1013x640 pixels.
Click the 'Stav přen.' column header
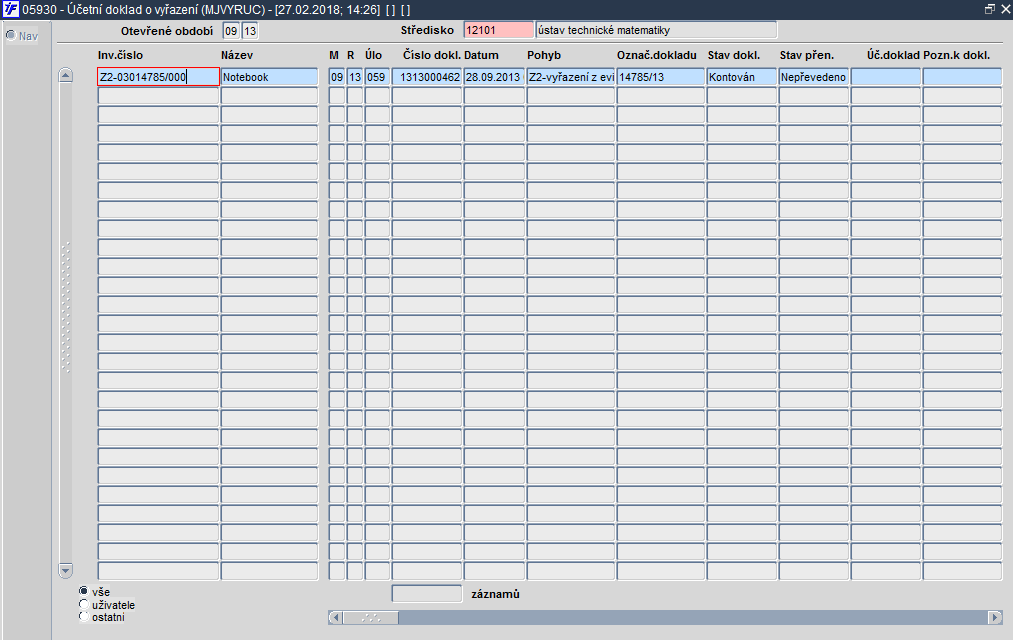807,55
